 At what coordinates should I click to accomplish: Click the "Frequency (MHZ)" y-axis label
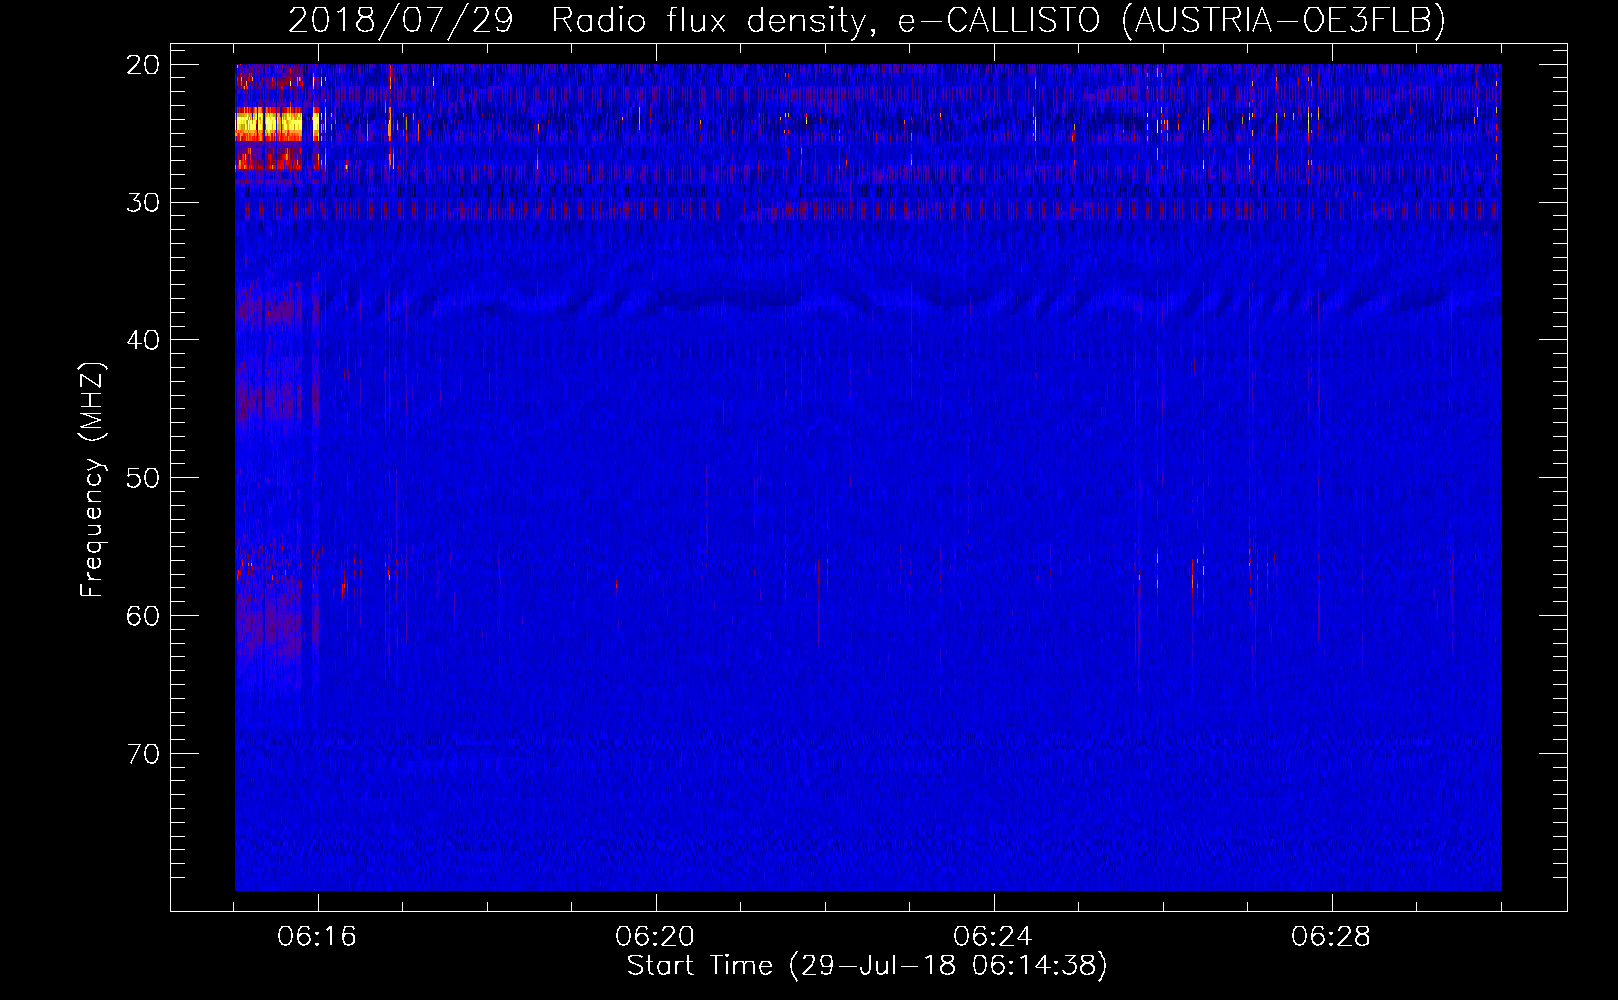tap(92, 480)
